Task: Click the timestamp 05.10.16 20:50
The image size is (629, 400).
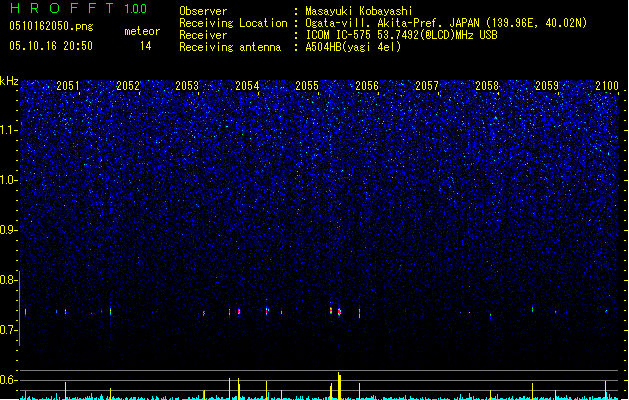Action: pyautogui.click(x=51, y=46)
